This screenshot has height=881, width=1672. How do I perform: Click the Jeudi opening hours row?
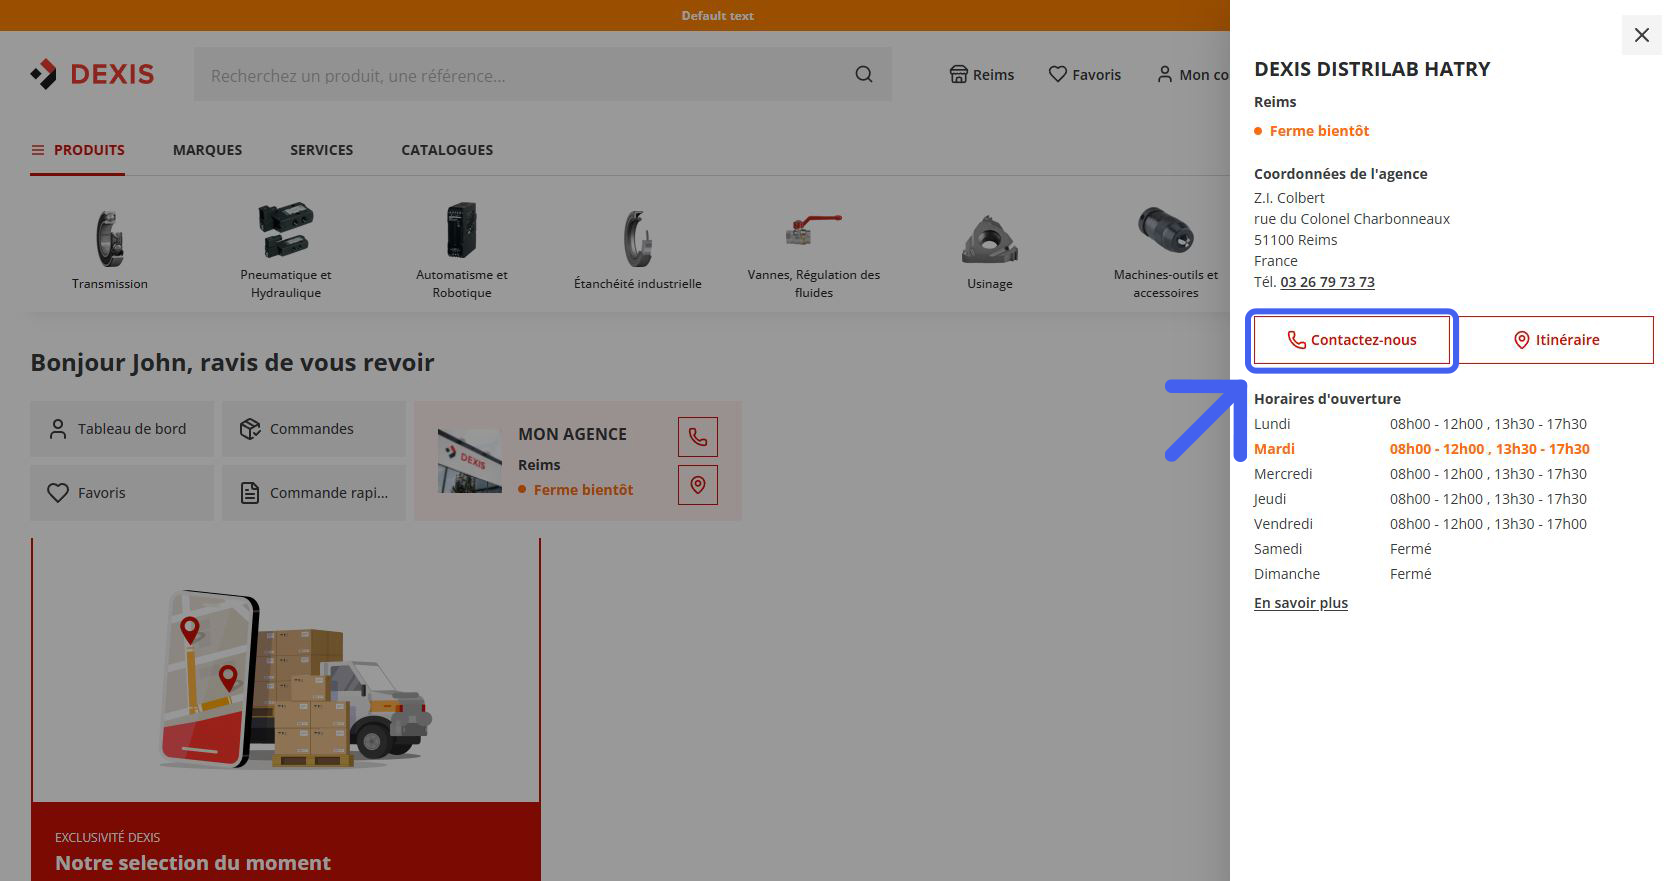click(x=1421, y=499)
